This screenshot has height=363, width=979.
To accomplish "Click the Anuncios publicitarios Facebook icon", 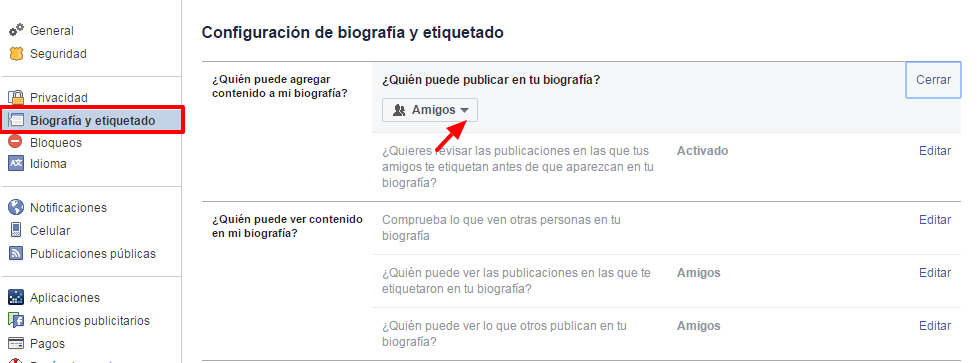I will pyautogui.click(x=16, y=321).
